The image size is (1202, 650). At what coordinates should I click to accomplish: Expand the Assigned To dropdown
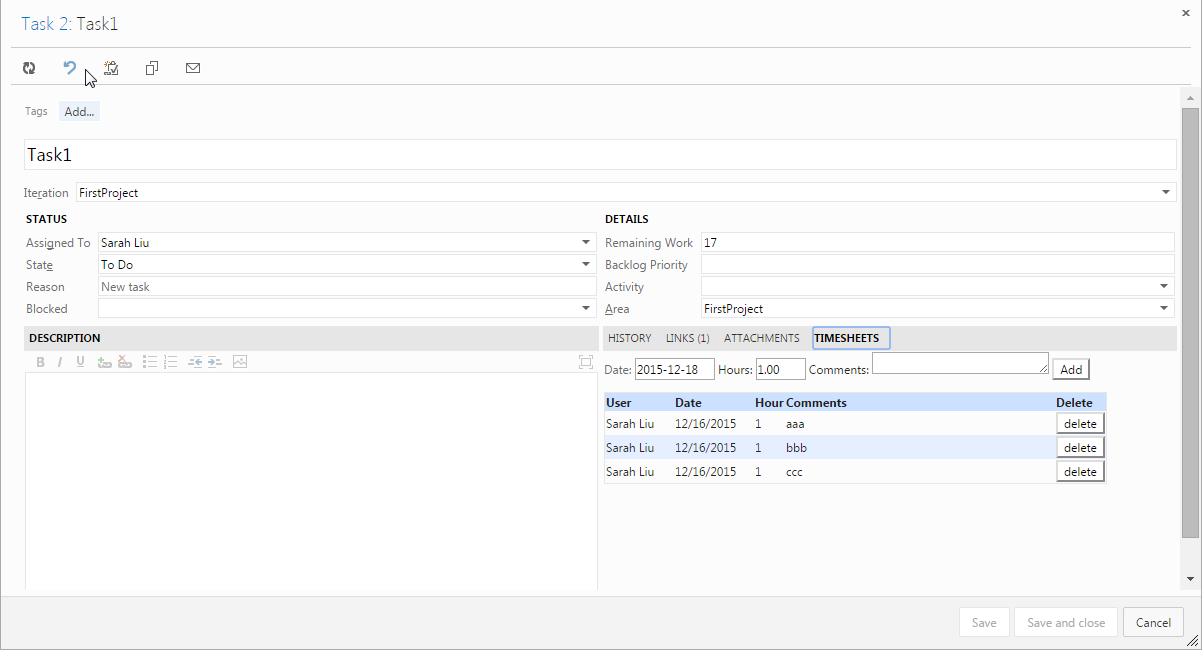pyautogui.click(x=585, y=242)
